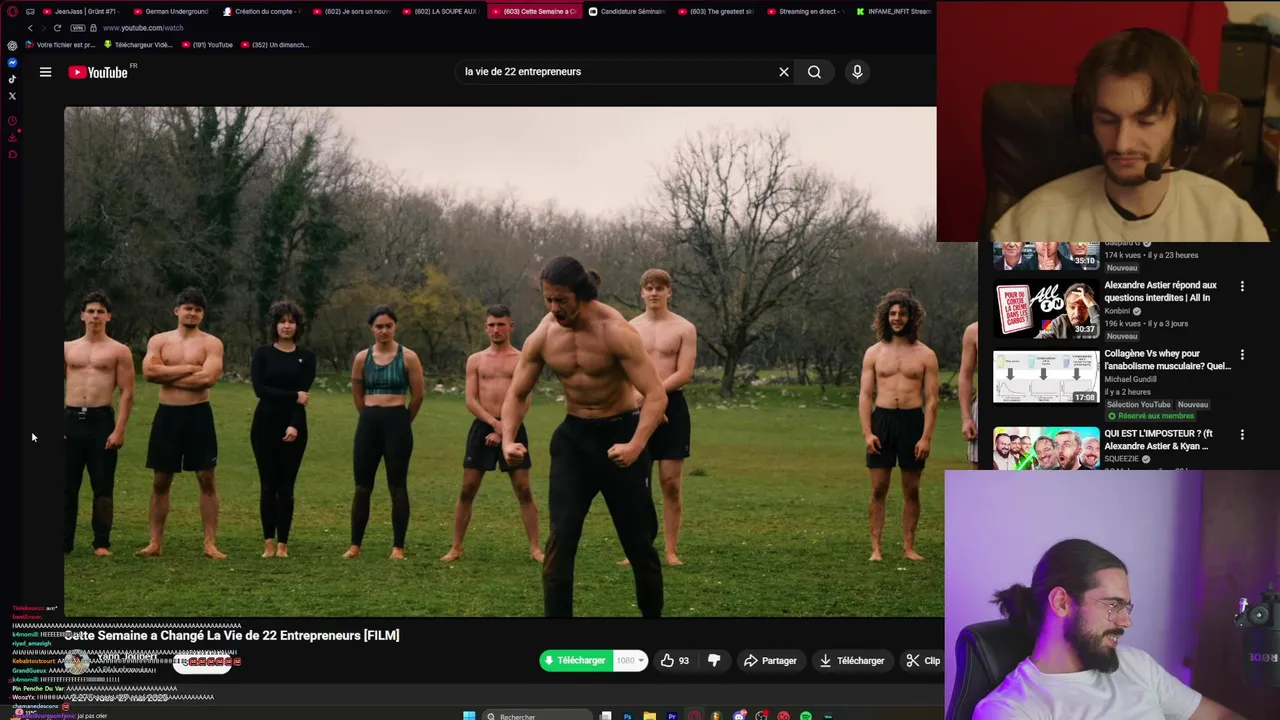Open the Michael Gundill channel link

tap(1130, 379)
